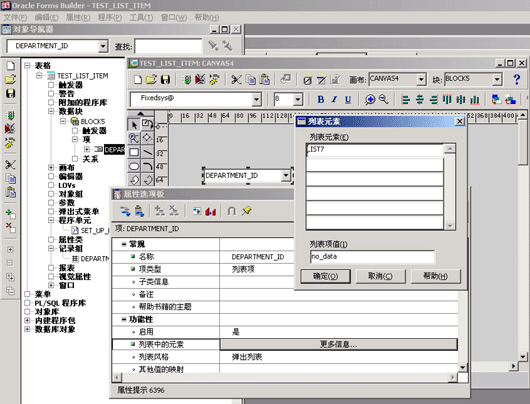Select the Rectangle drawing tool
The width and height of the screenshot is (530, 404).
(x=134, y=152)
